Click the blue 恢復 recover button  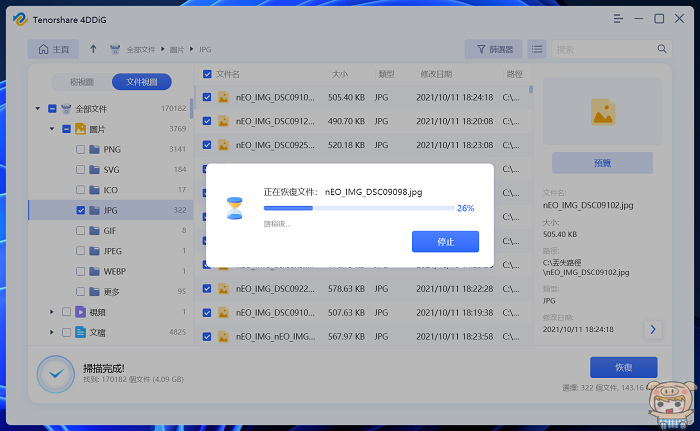(x=623, y=367)
